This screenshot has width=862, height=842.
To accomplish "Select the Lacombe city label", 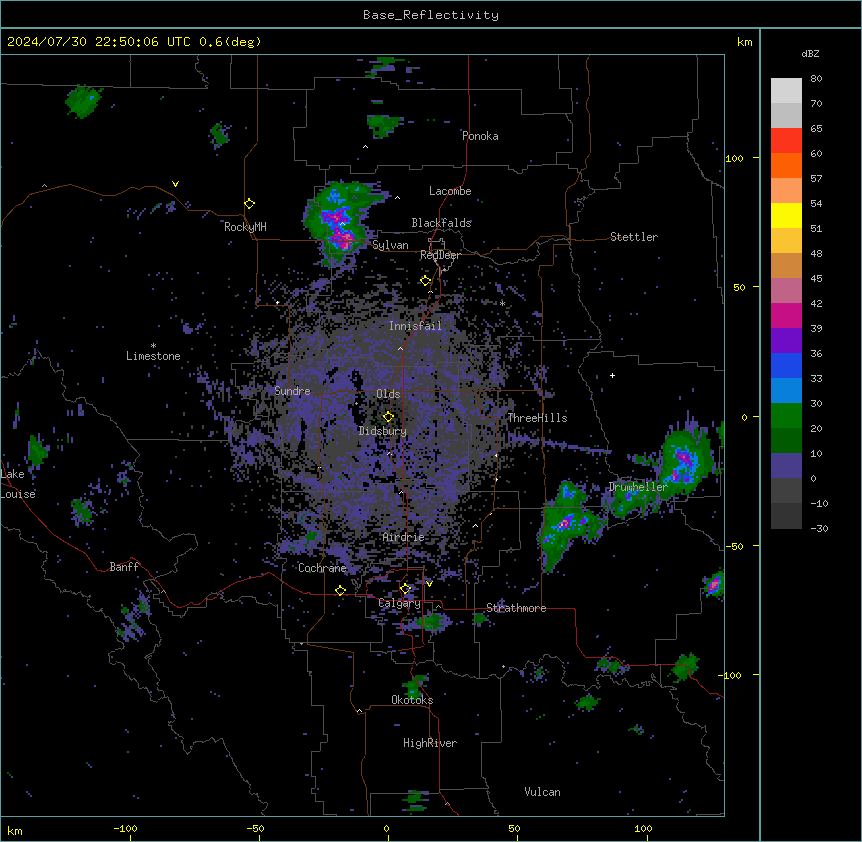I will click(450, 191).
